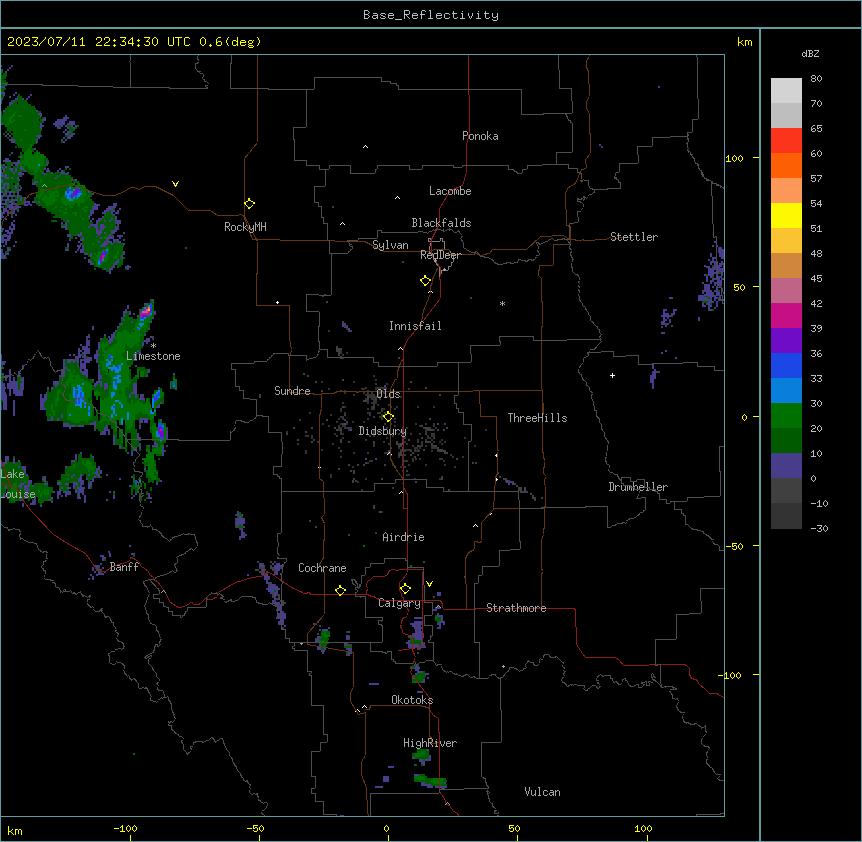
Task: Click the Strathmore city label
Action: point(516,608)
